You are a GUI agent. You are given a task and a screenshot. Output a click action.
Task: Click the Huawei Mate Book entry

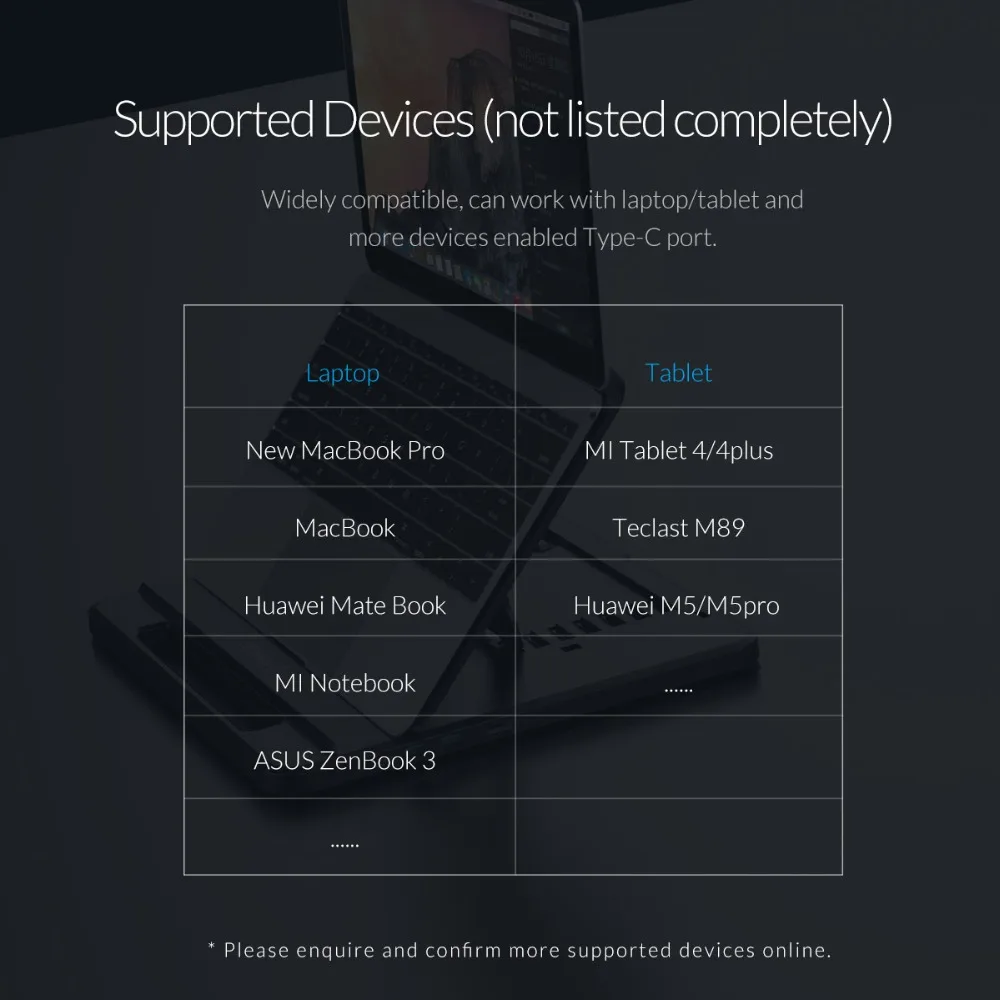point(345,605)
